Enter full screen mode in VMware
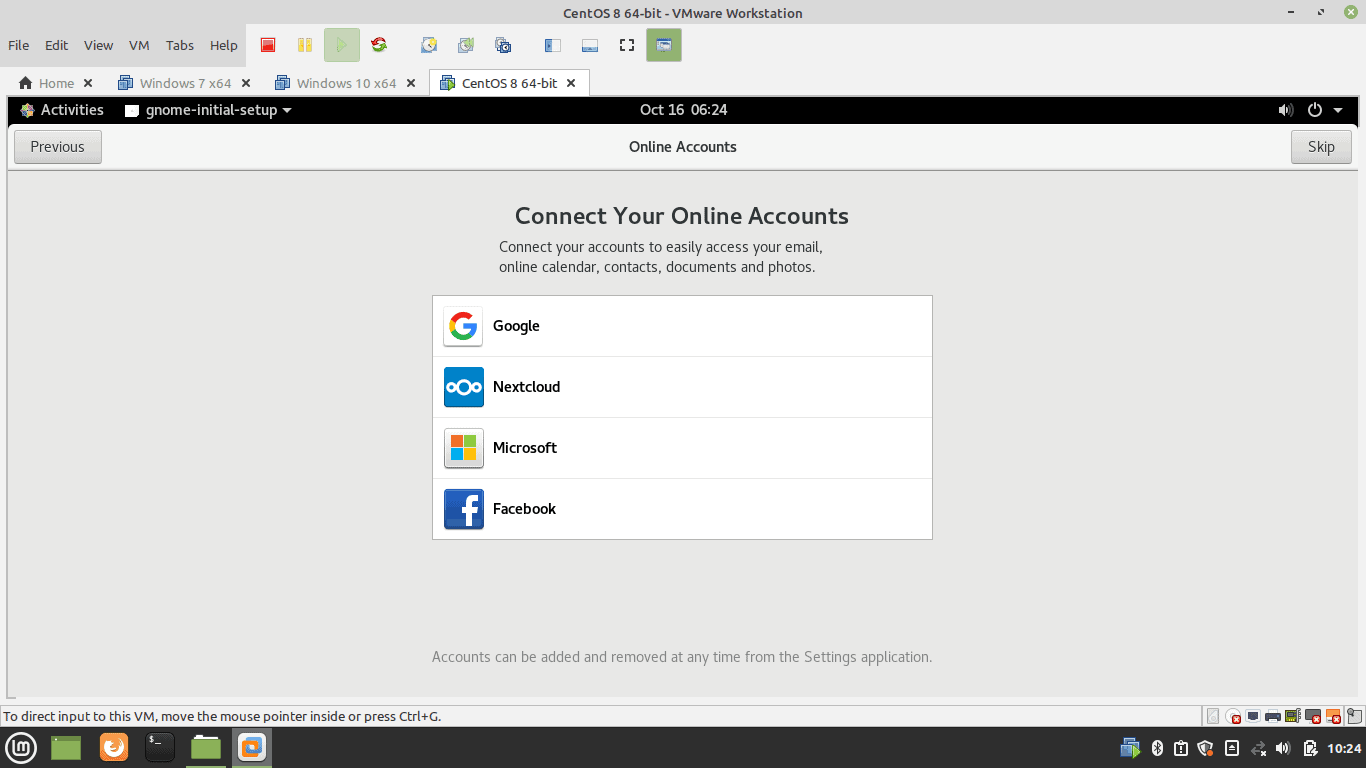The height and width of the screenshot is (768, 1366). tap(627, 45)
